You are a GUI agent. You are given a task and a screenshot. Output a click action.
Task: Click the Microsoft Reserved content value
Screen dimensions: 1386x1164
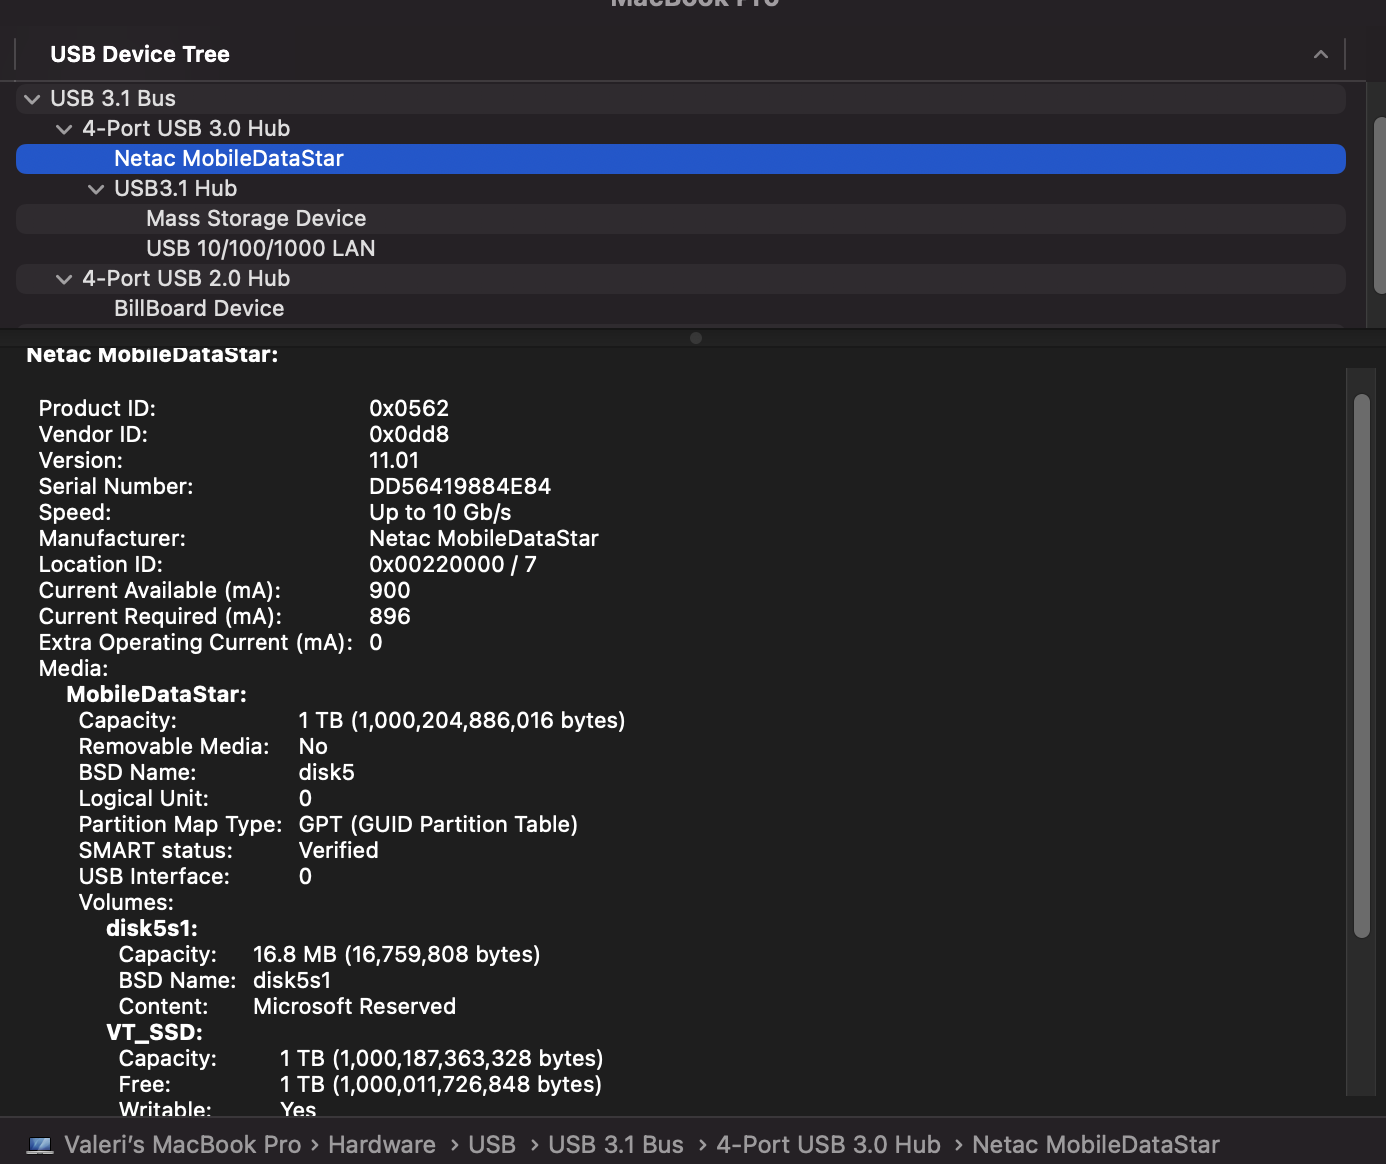click(x=354, y=1007)
